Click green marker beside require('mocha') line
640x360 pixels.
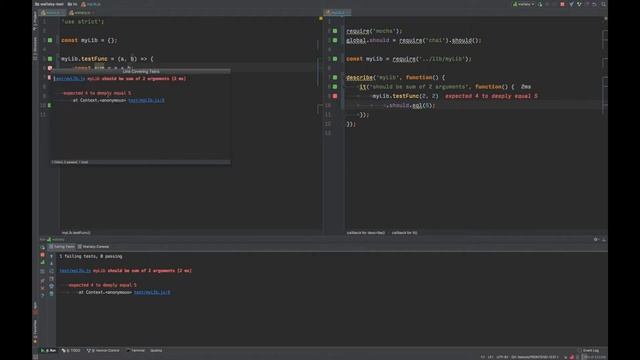[335, 31]
